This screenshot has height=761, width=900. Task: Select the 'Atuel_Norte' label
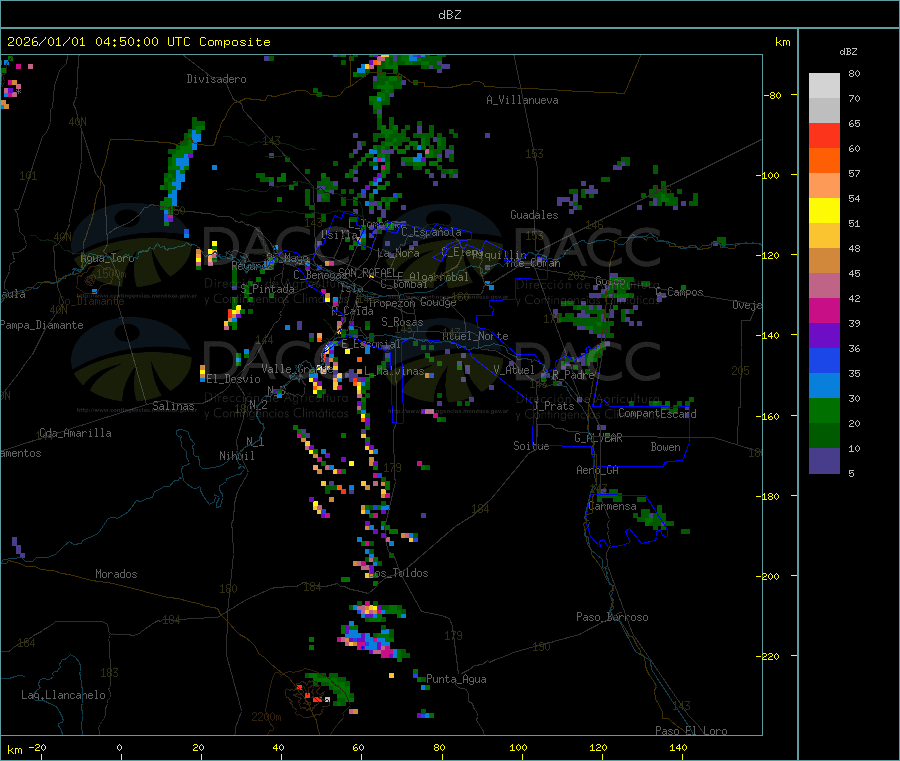pyautogui.click(x=475, y=336)
